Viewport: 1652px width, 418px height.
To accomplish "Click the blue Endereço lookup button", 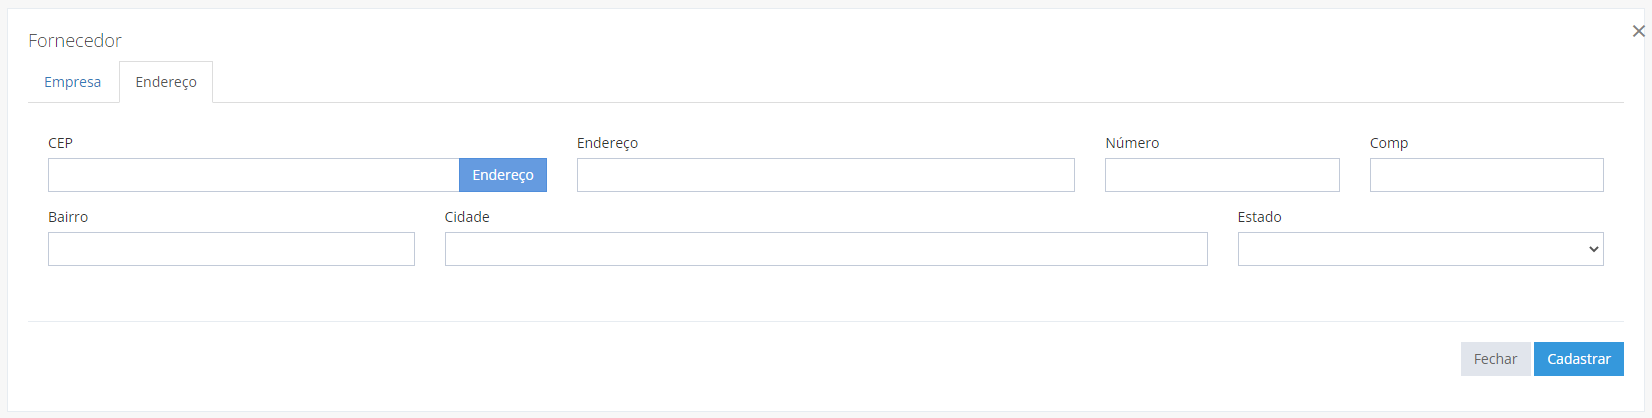I will point(503,175).
